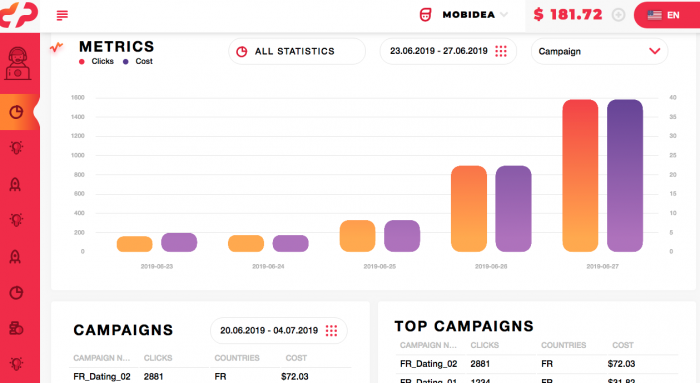Open the orange pie chart statistics icon
Screen dimensions: 700x383
point(17,112)
